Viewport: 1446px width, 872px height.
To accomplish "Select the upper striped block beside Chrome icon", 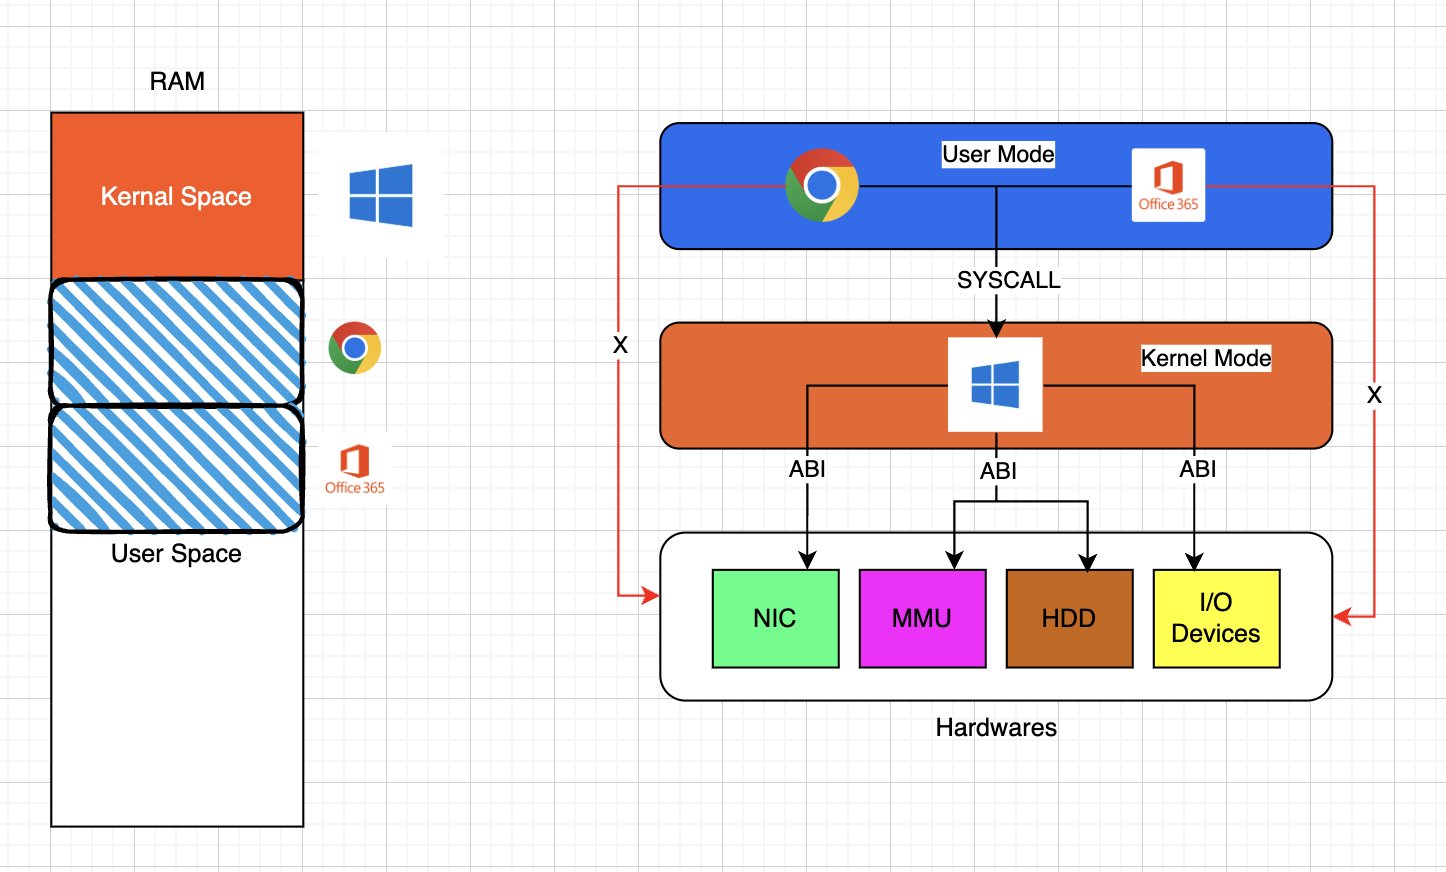I will (177, 342).
